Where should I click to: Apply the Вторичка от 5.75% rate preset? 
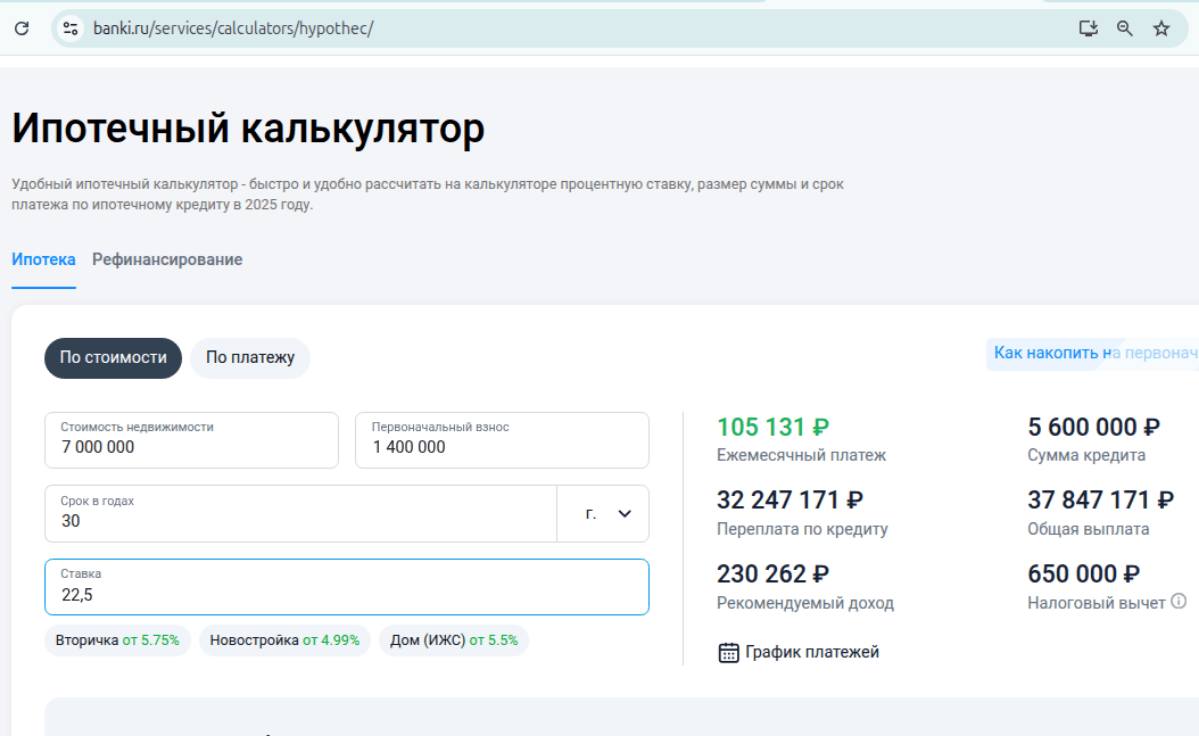coord(117,641)
